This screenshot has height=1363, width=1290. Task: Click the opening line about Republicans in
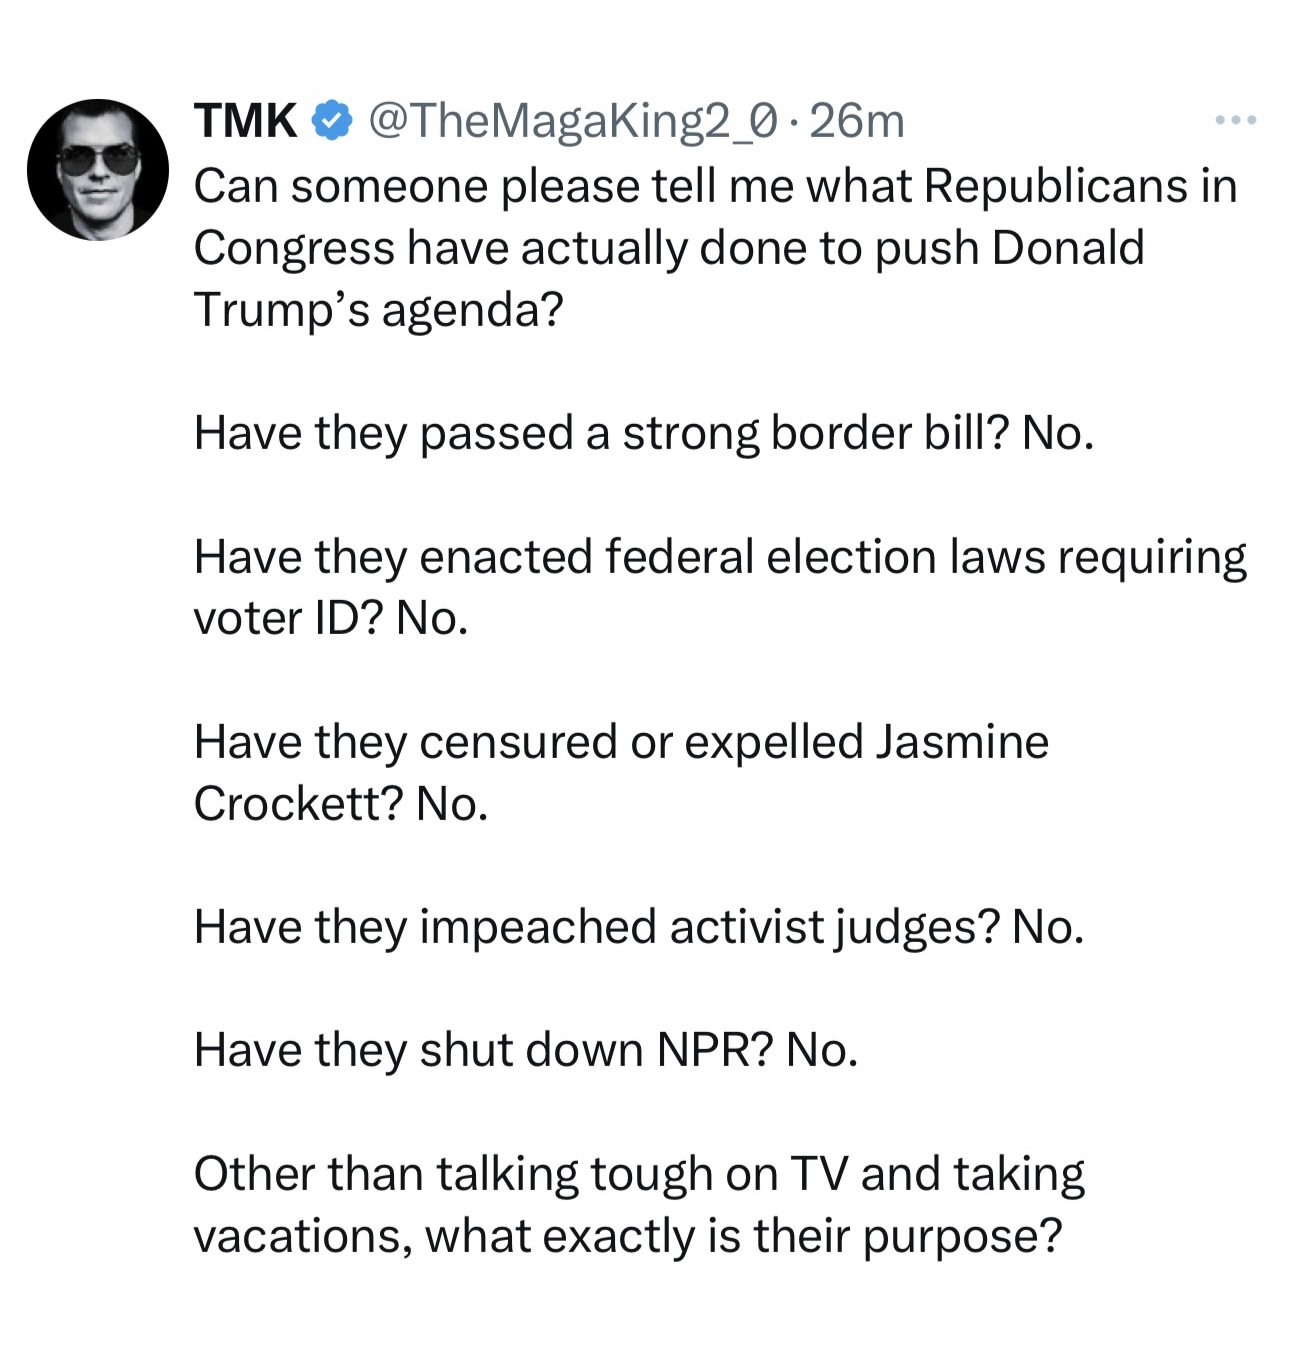point(715,186)
